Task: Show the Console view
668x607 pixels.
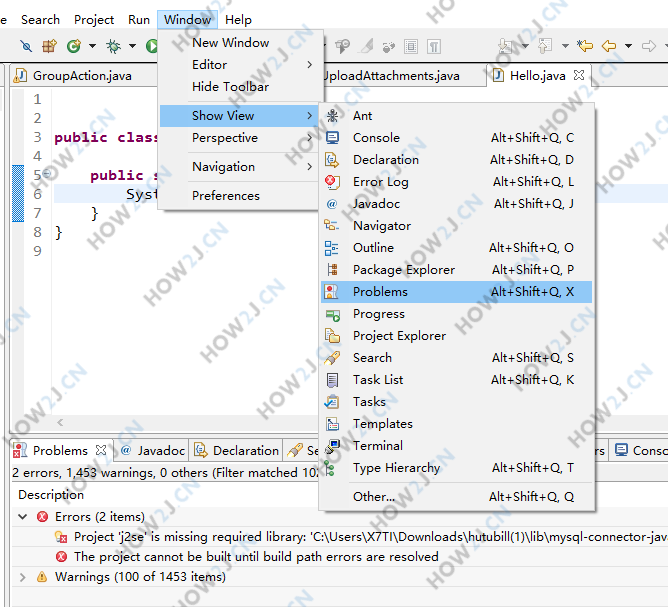Action: tap(457, 138)
